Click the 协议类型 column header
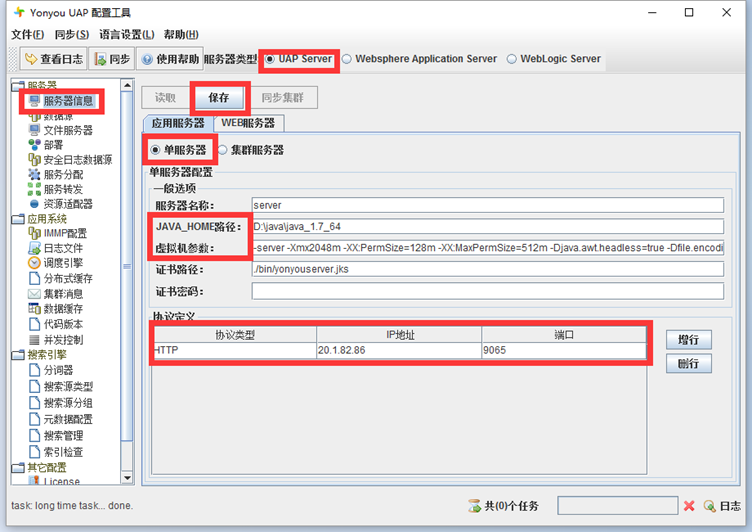The height and width of the screenshot is (532, 752). [235, 335]
